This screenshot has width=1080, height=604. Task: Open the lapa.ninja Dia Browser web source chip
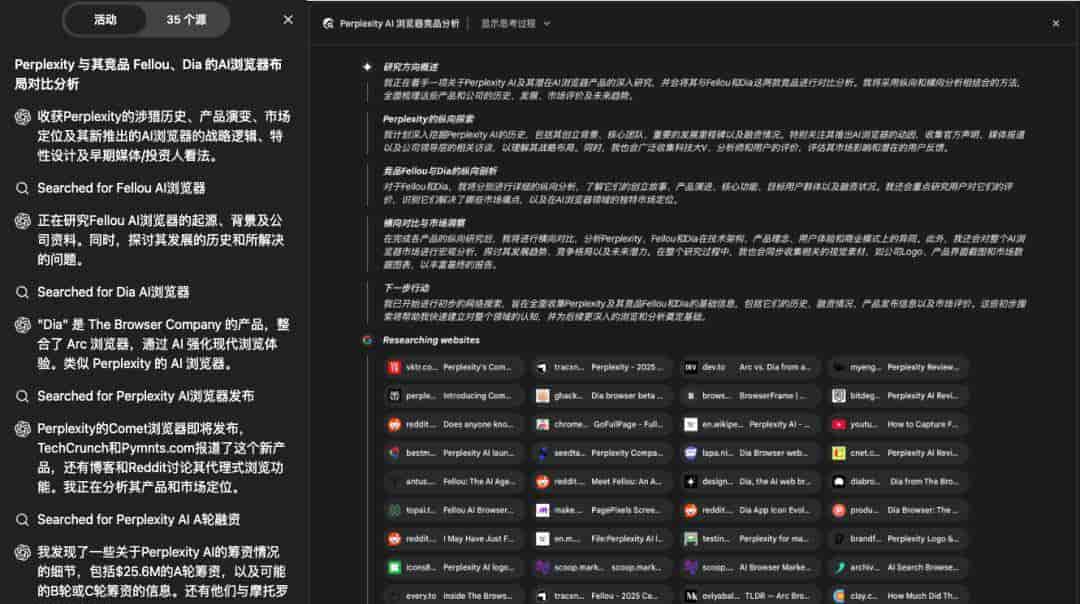(749, 453)
